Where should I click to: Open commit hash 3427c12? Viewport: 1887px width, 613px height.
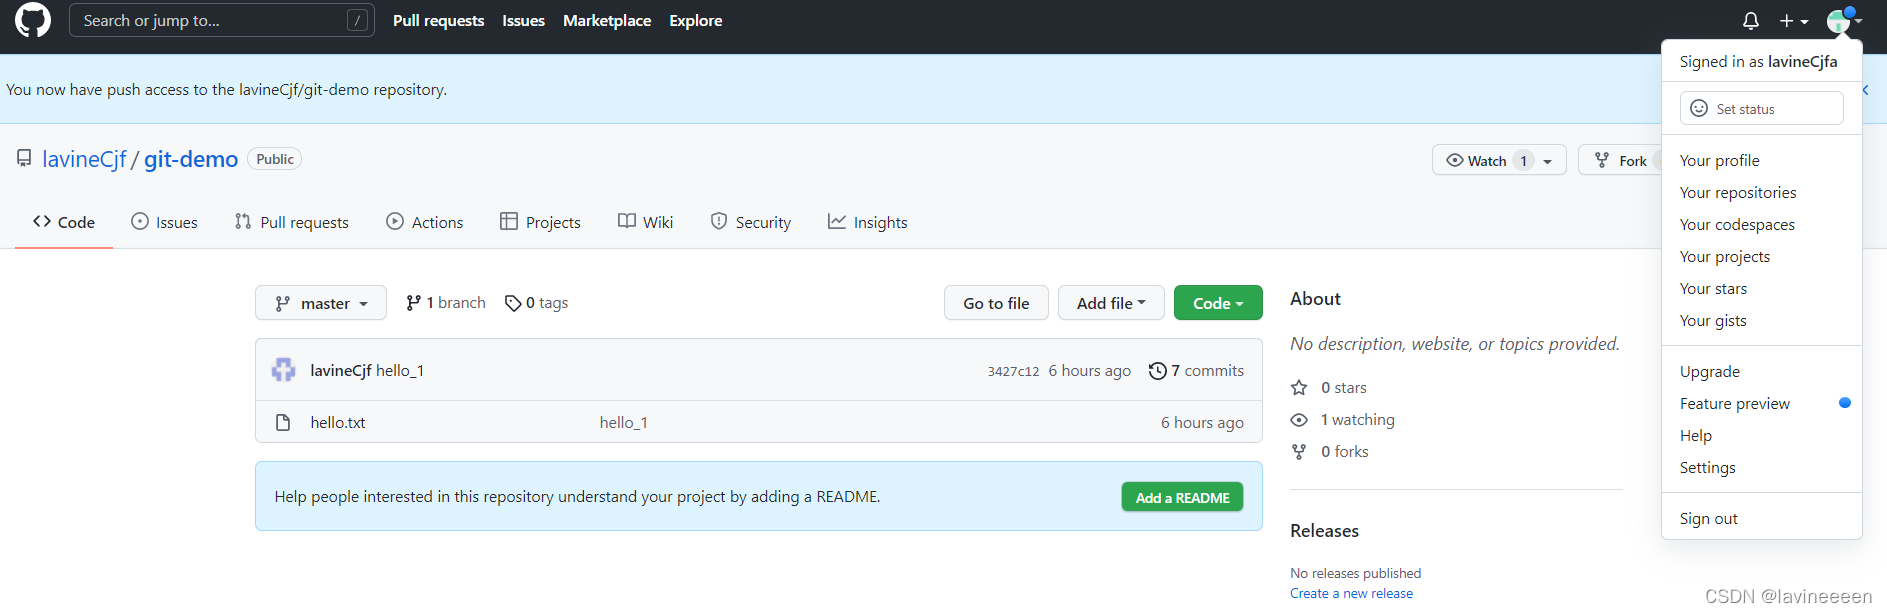1013,371
